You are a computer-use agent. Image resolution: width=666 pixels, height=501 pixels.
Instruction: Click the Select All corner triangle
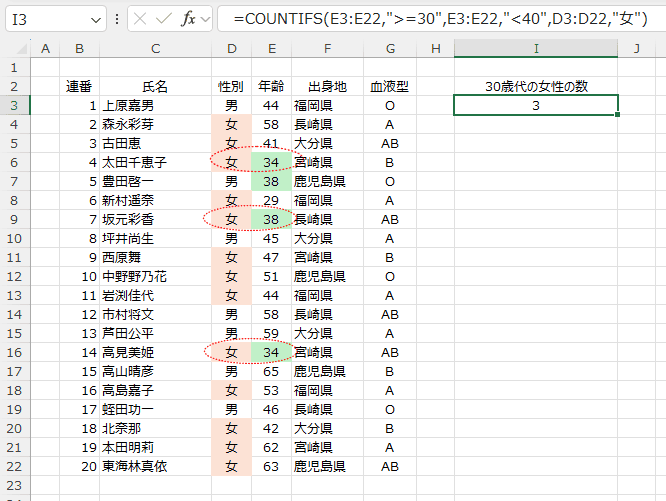point(22,49)
